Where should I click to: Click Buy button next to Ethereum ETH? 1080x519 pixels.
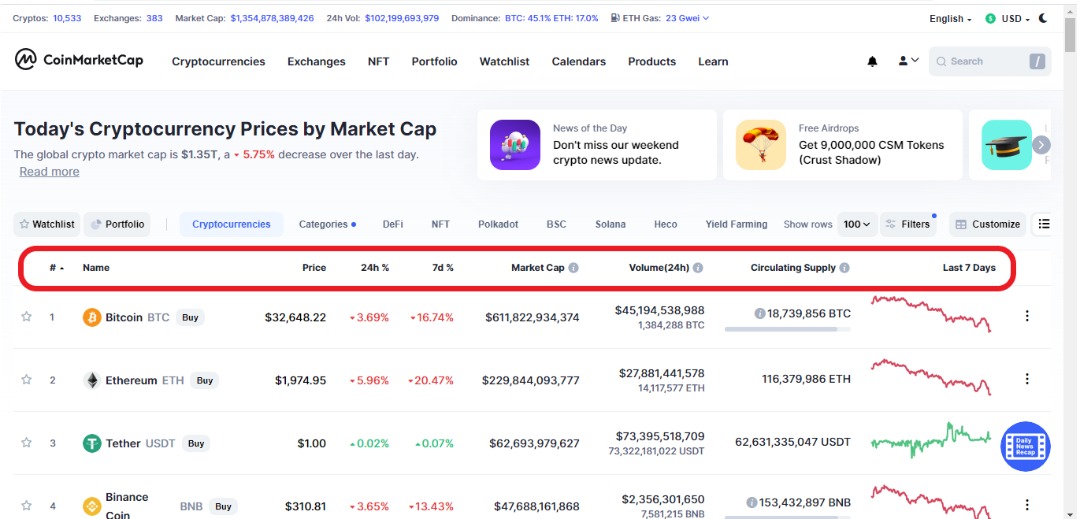(x=204, y=380)
